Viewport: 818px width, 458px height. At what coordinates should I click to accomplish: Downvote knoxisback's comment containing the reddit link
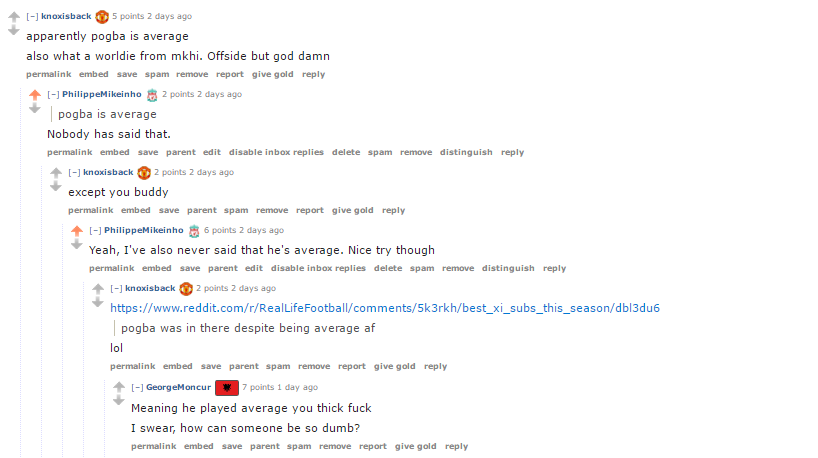coord(98,303)
